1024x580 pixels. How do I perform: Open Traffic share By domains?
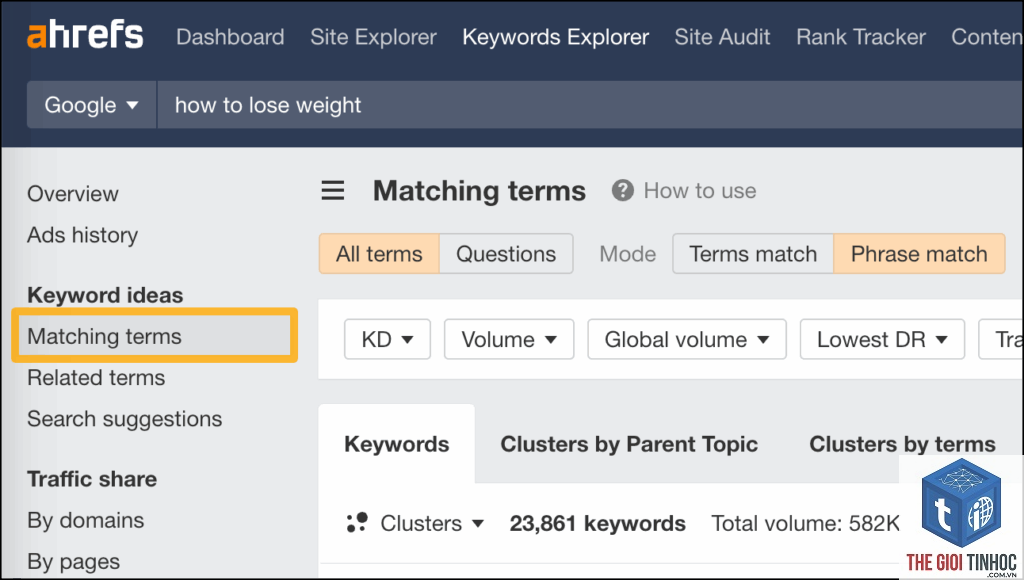click(x=86, y=521)
